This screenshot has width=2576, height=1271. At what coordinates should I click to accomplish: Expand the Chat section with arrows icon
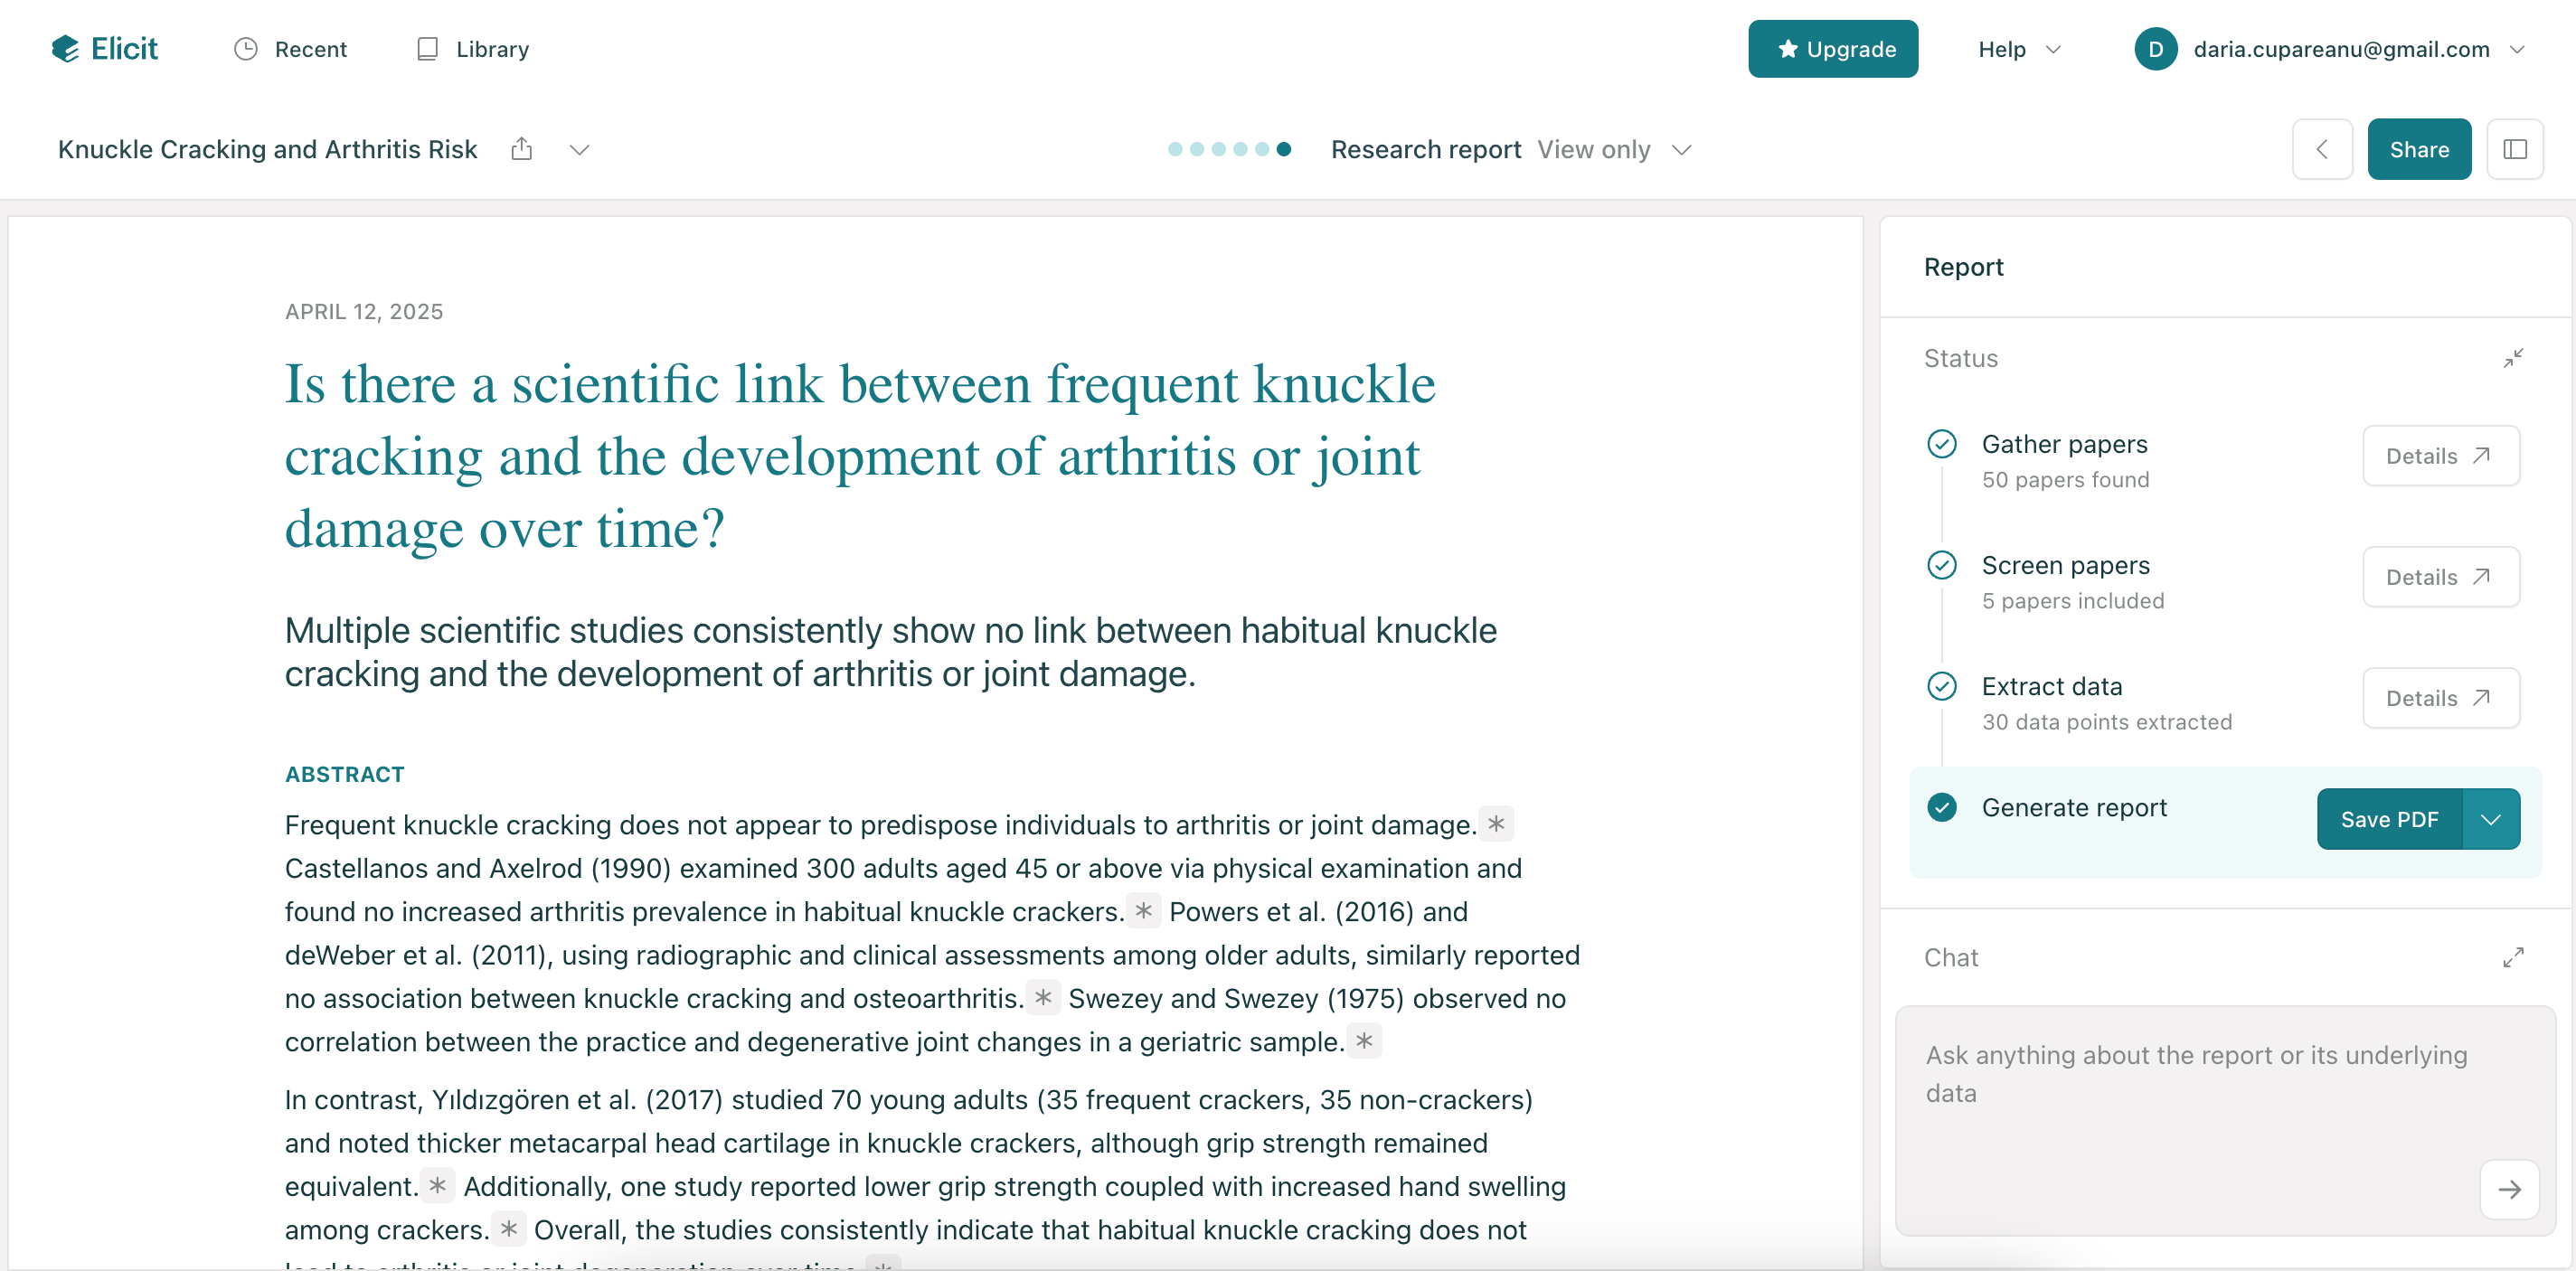pyautogui.click(x=2512, y=957)
